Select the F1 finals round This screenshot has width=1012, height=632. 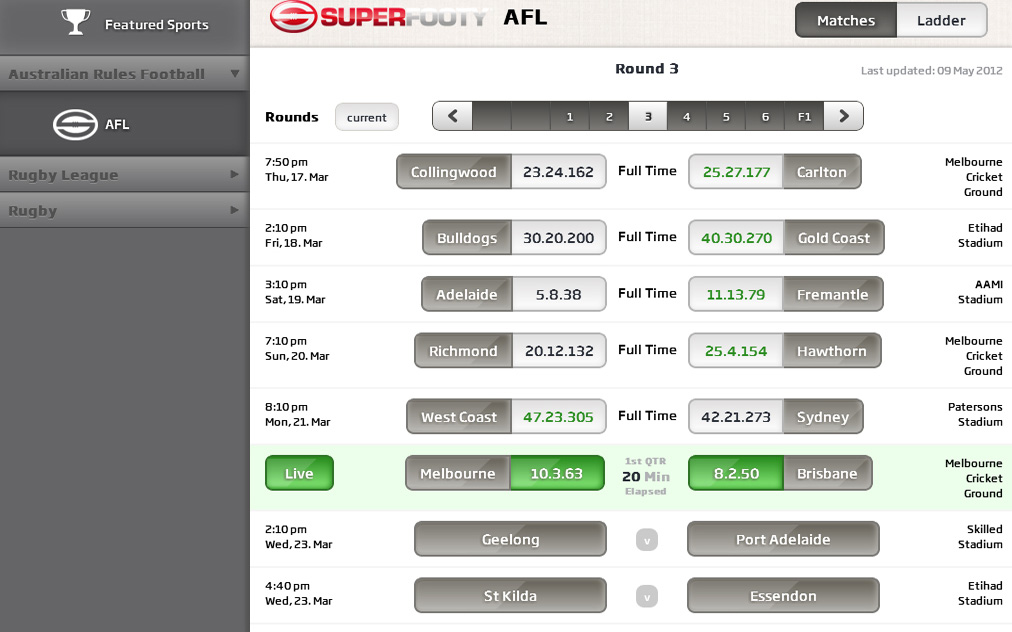click(x=804, y=116)
